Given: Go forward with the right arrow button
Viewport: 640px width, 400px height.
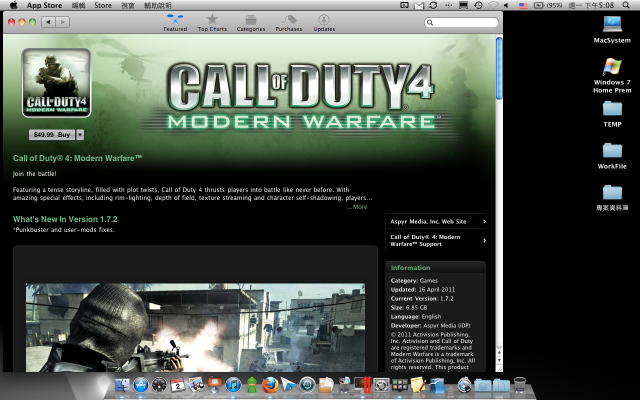Looking at the screenshot, I should click(x=62, y=22).
